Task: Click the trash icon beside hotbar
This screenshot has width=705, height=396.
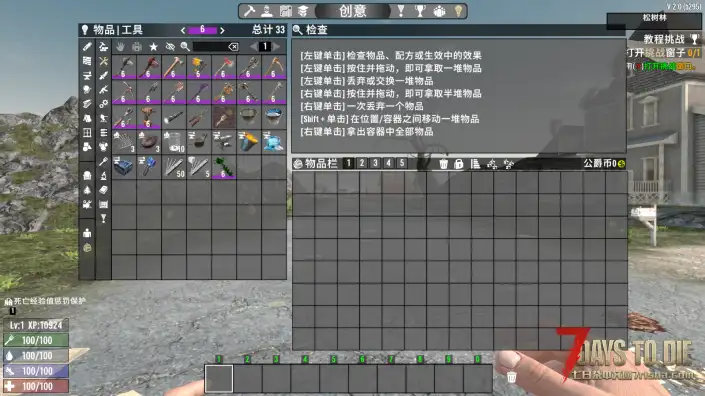Action: (511, 377)
